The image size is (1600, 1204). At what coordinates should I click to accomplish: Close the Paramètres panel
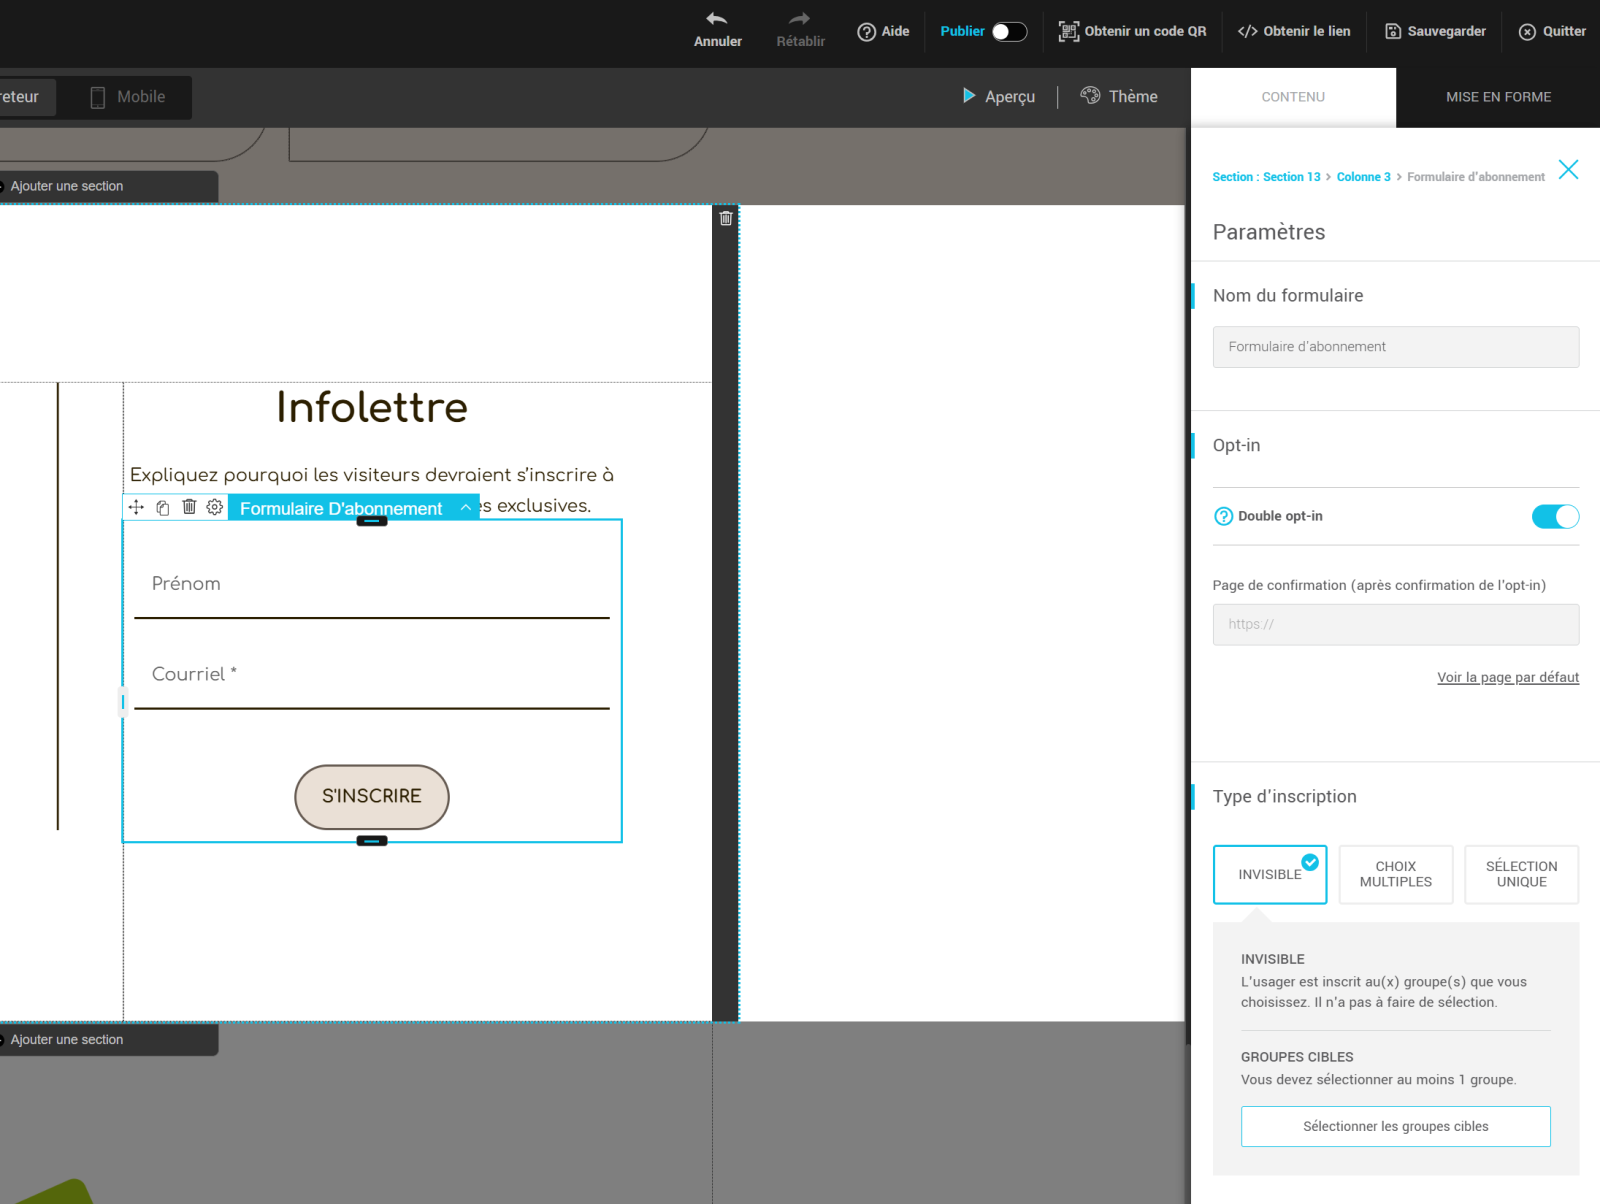point(1568,170)
